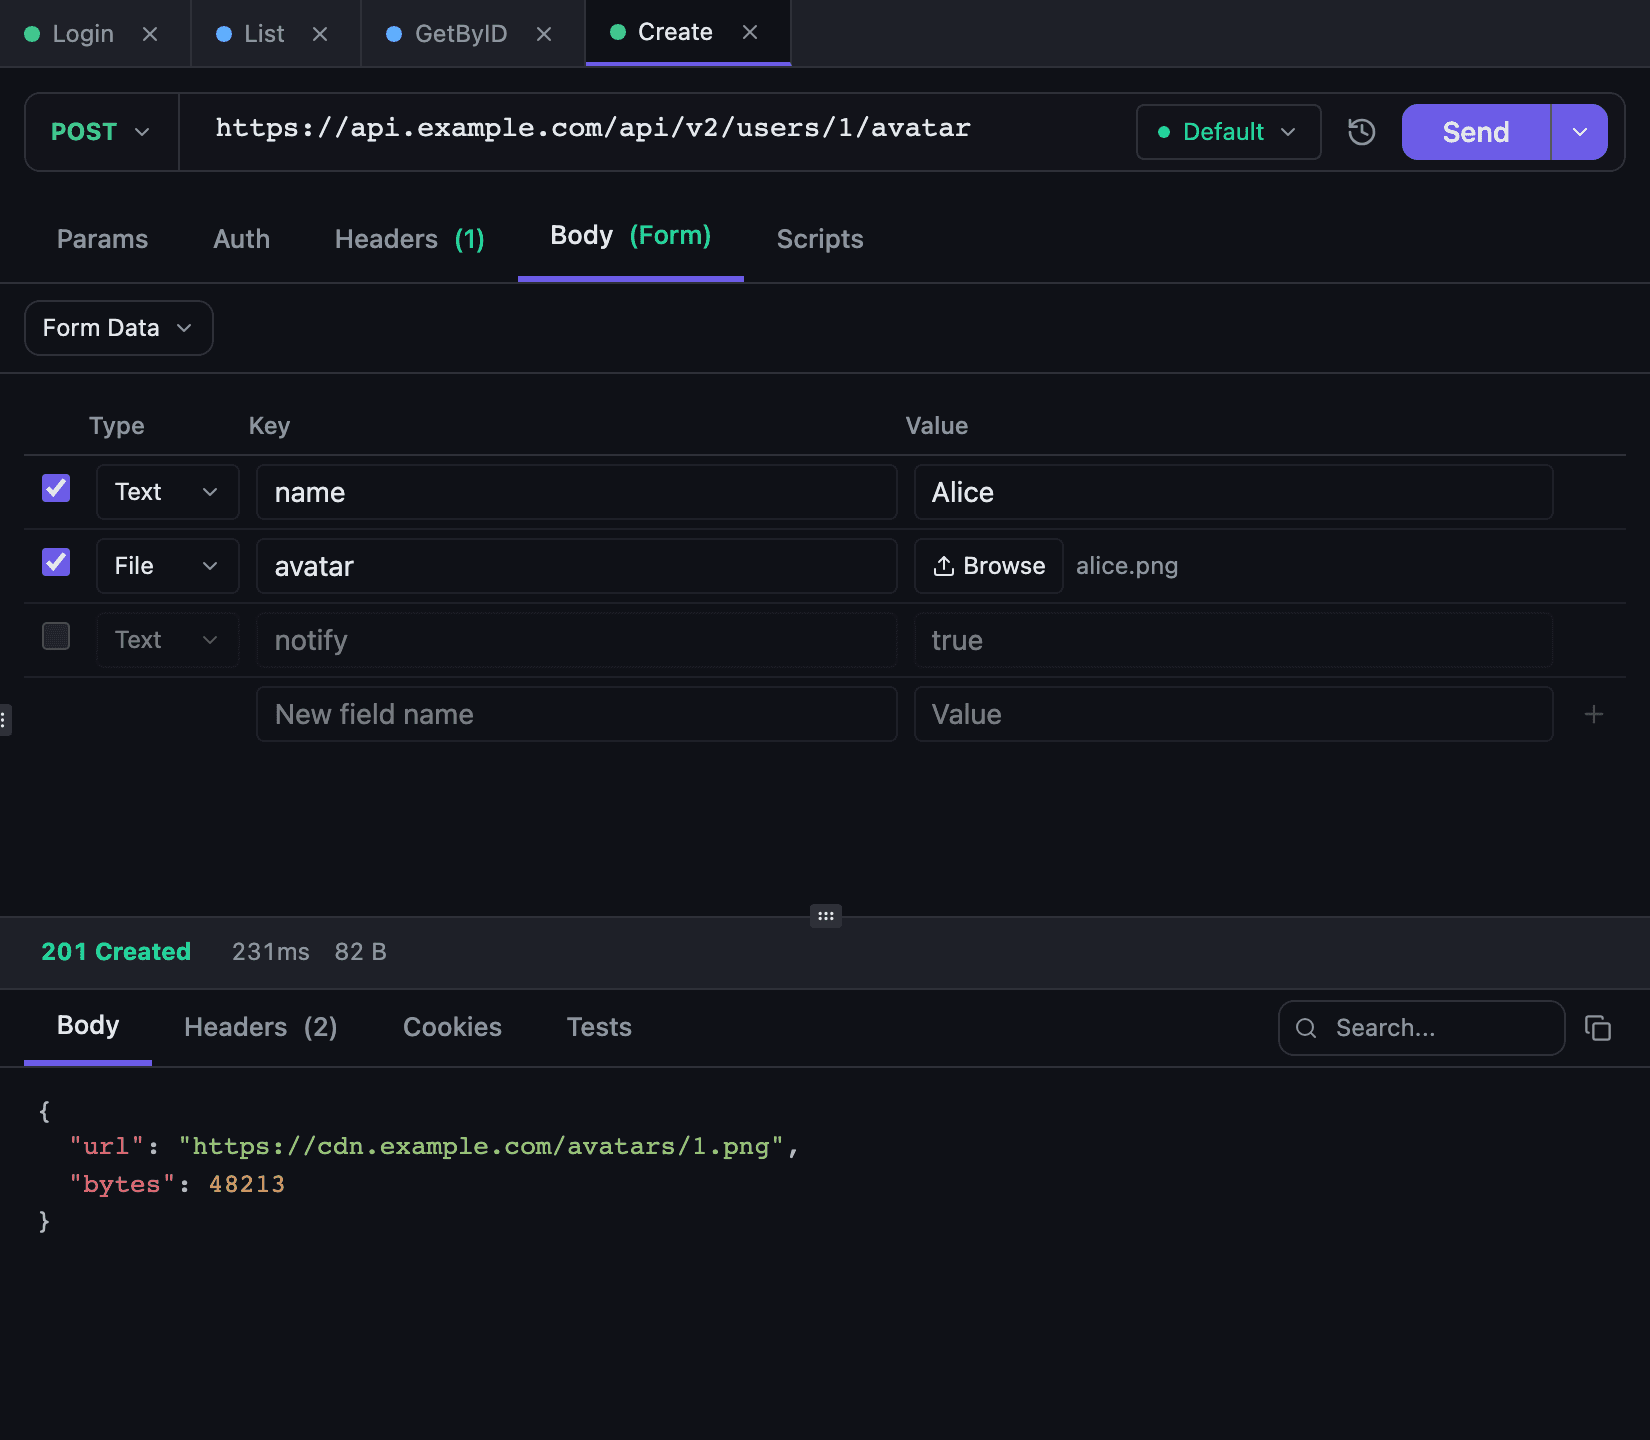The height and width of the screenshot is (1440, 1650).
Task: Close the Login tab
Action: click(150, 34)
